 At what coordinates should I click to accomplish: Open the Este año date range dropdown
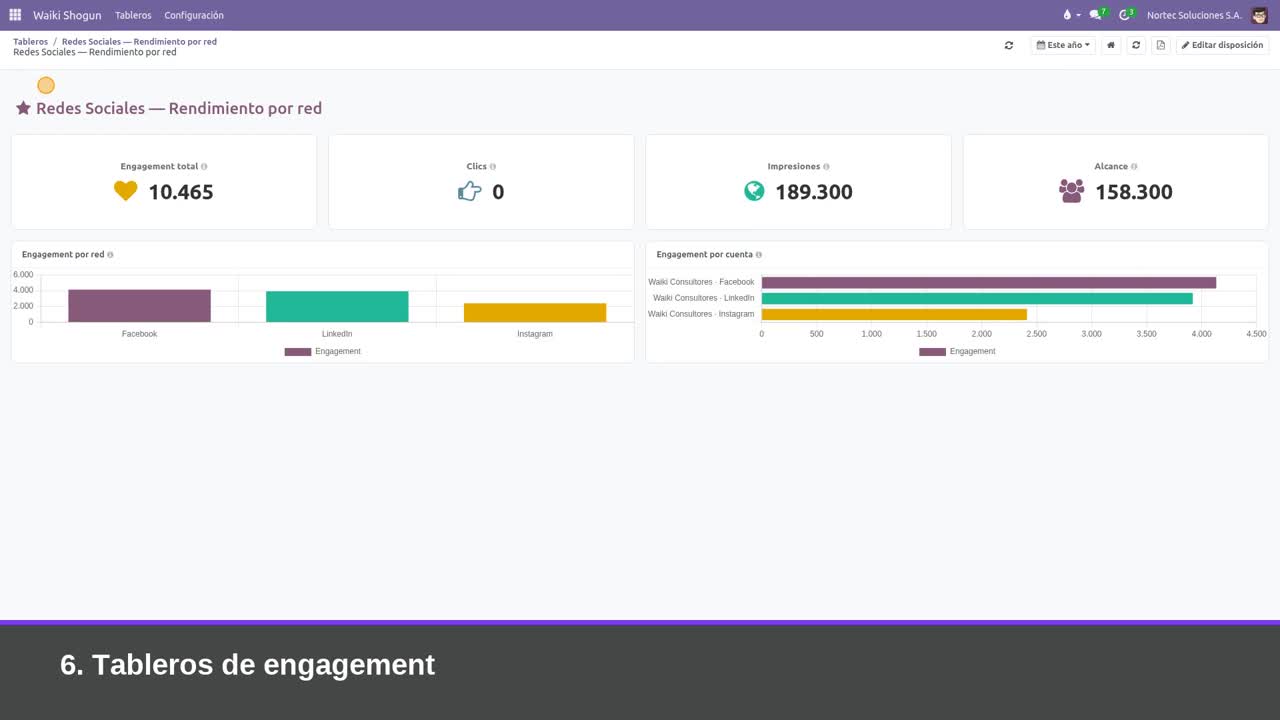(1063, 45)
